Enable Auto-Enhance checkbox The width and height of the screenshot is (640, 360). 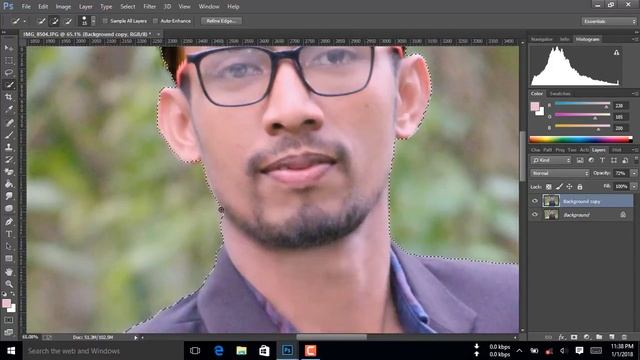click(x=155, y=21)
